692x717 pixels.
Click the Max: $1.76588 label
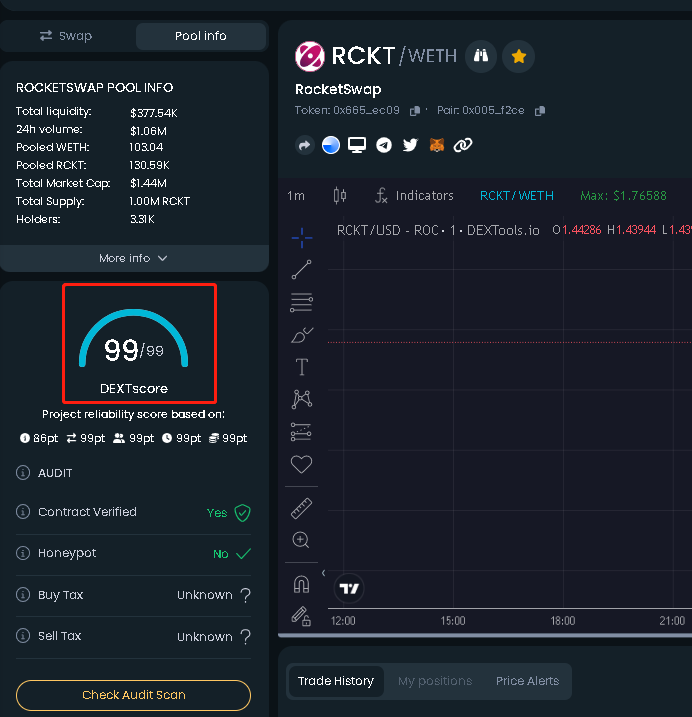pos(623,196)
